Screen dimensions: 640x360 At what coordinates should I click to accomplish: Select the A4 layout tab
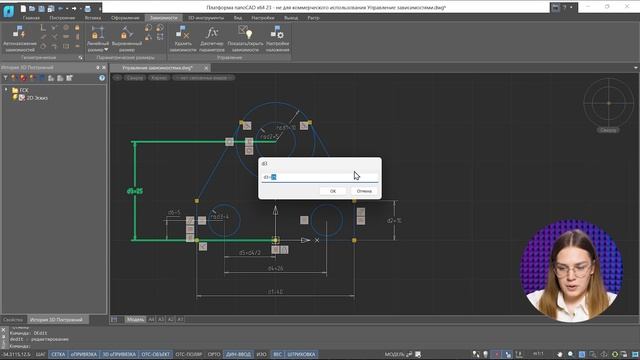tap(151, 320)
